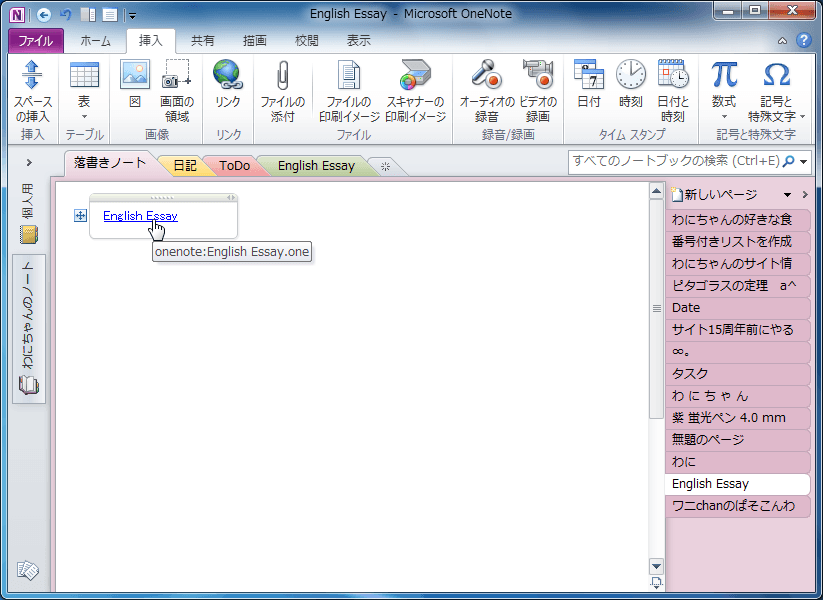This screenshot has height=600, width=823.
Task: Switch to the 表示 ribbon tab
Action: tap(358, 40)
